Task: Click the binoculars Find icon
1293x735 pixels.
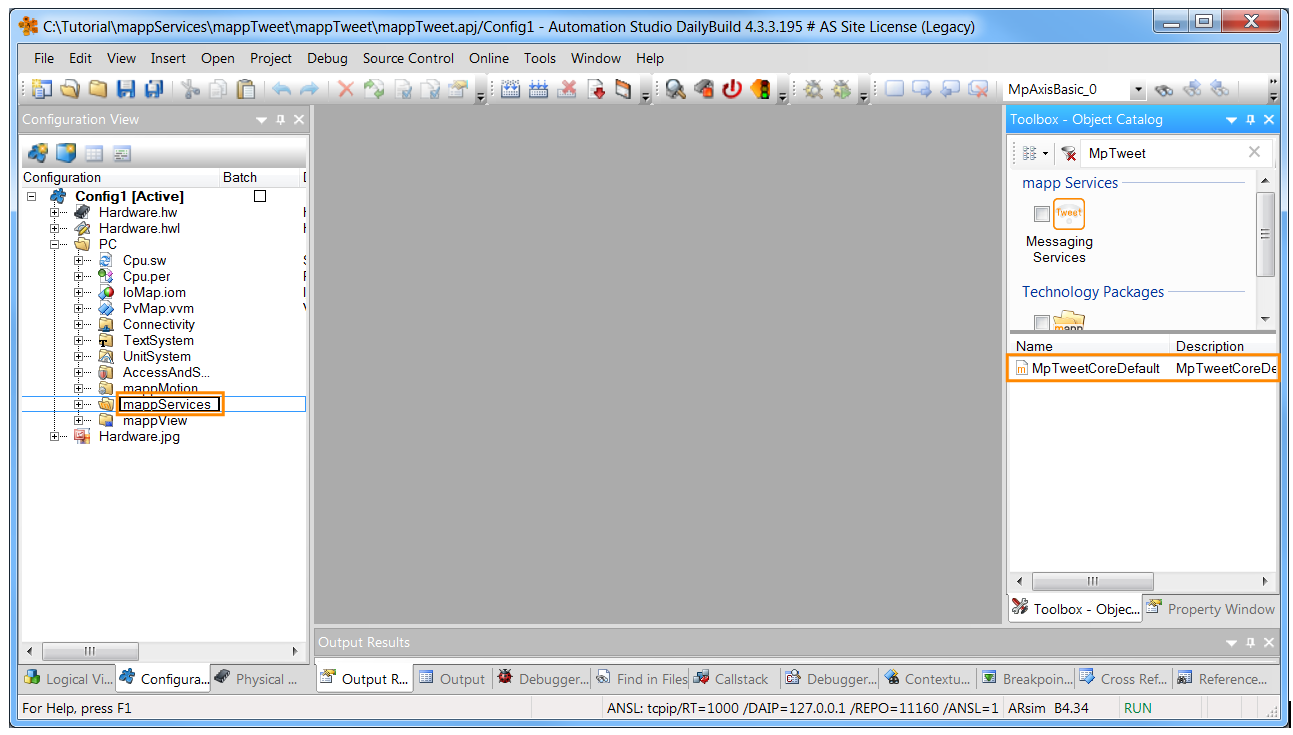Action: 1164,89
